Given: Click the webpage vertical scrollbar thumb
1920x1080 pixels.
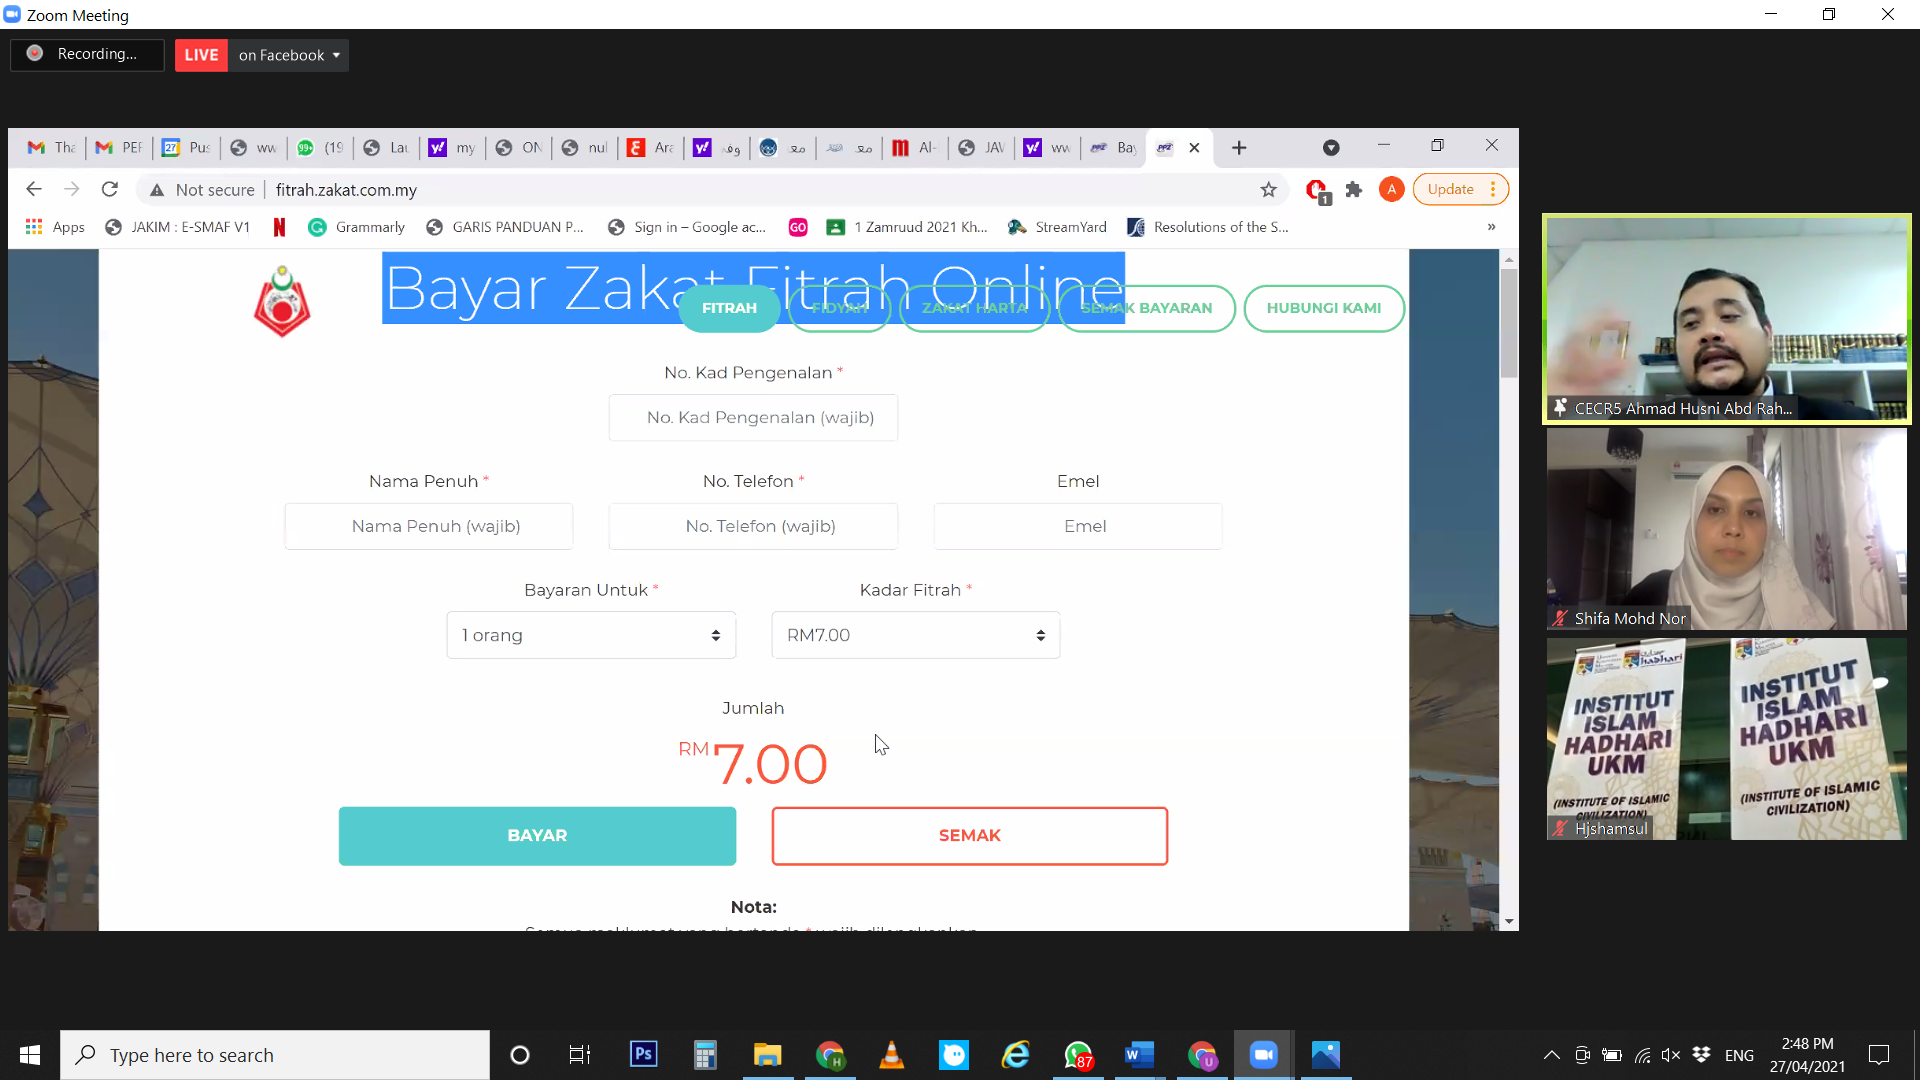Looking at the screenshot, I should point(1508,322).
